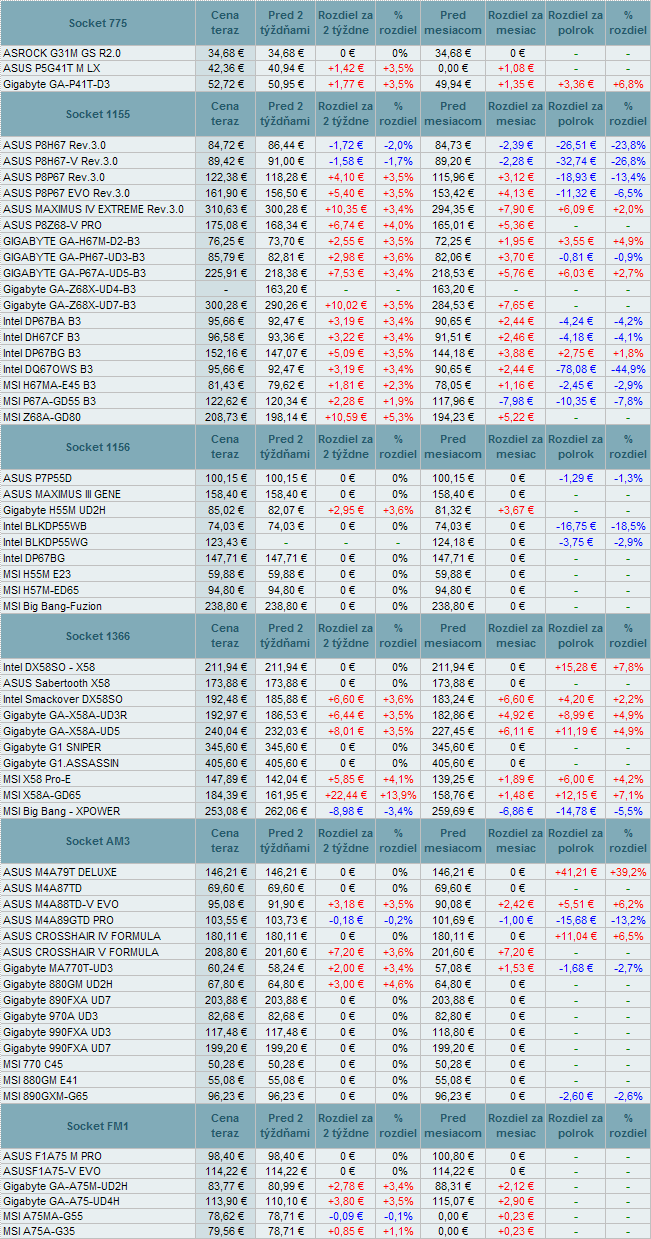Click ASUS M4A79T DELUXE product name

(x=60, y=872)
